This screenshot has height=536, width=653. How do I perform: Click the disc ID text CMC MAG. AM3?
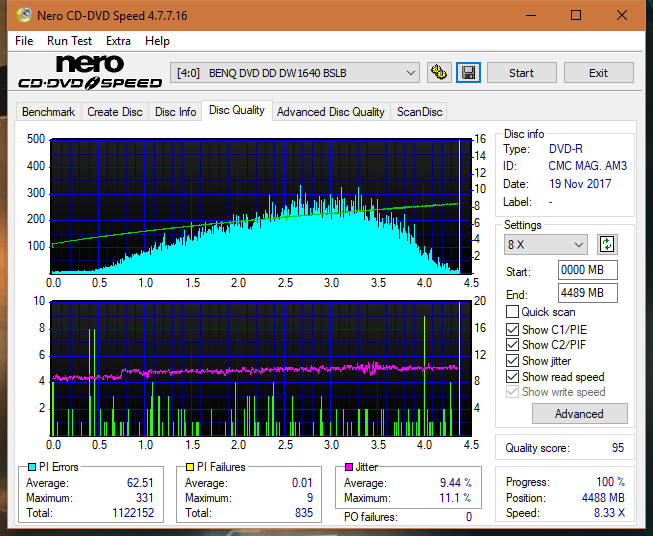pyautogui.click(x=587, y=166)
